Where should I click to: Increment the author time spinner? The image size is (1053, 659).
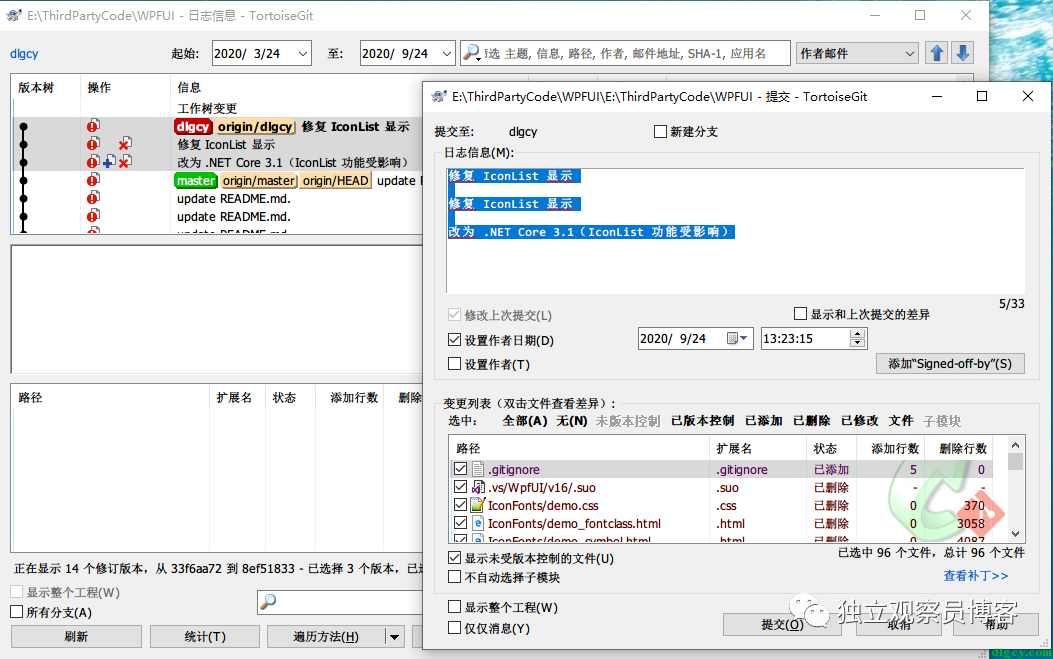click(x=857, y=334)
